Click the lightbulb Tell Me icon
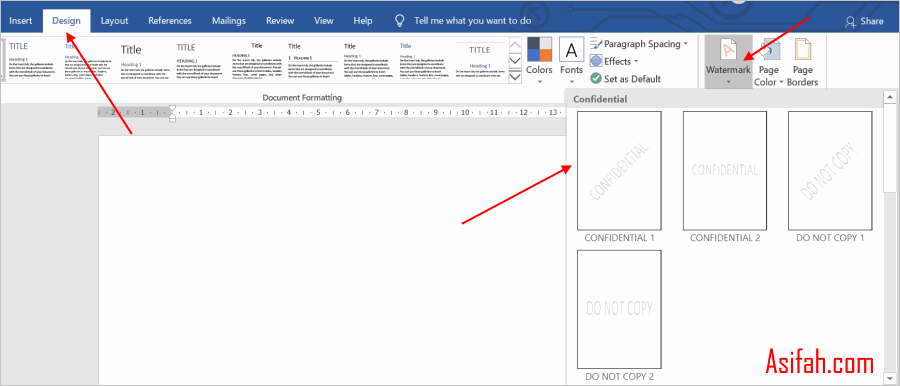900x386 pixels. [400, 21]
